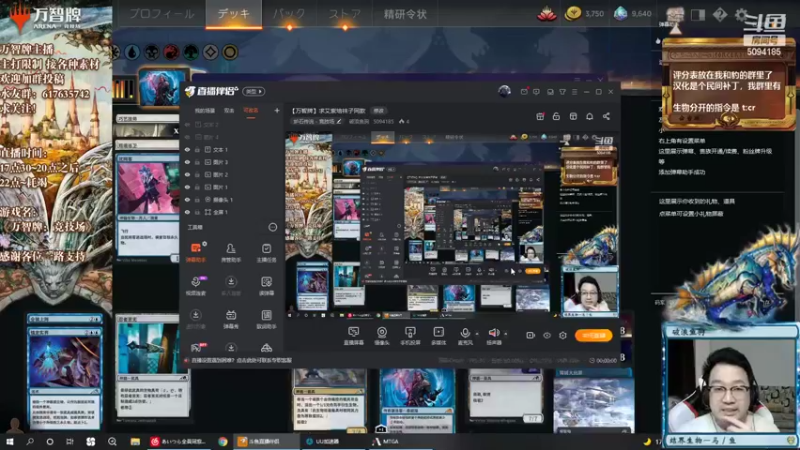Click the orange start live button
The height and width of the screenshot is (450, 800).
pyautogui.click(x=593, y=335)
